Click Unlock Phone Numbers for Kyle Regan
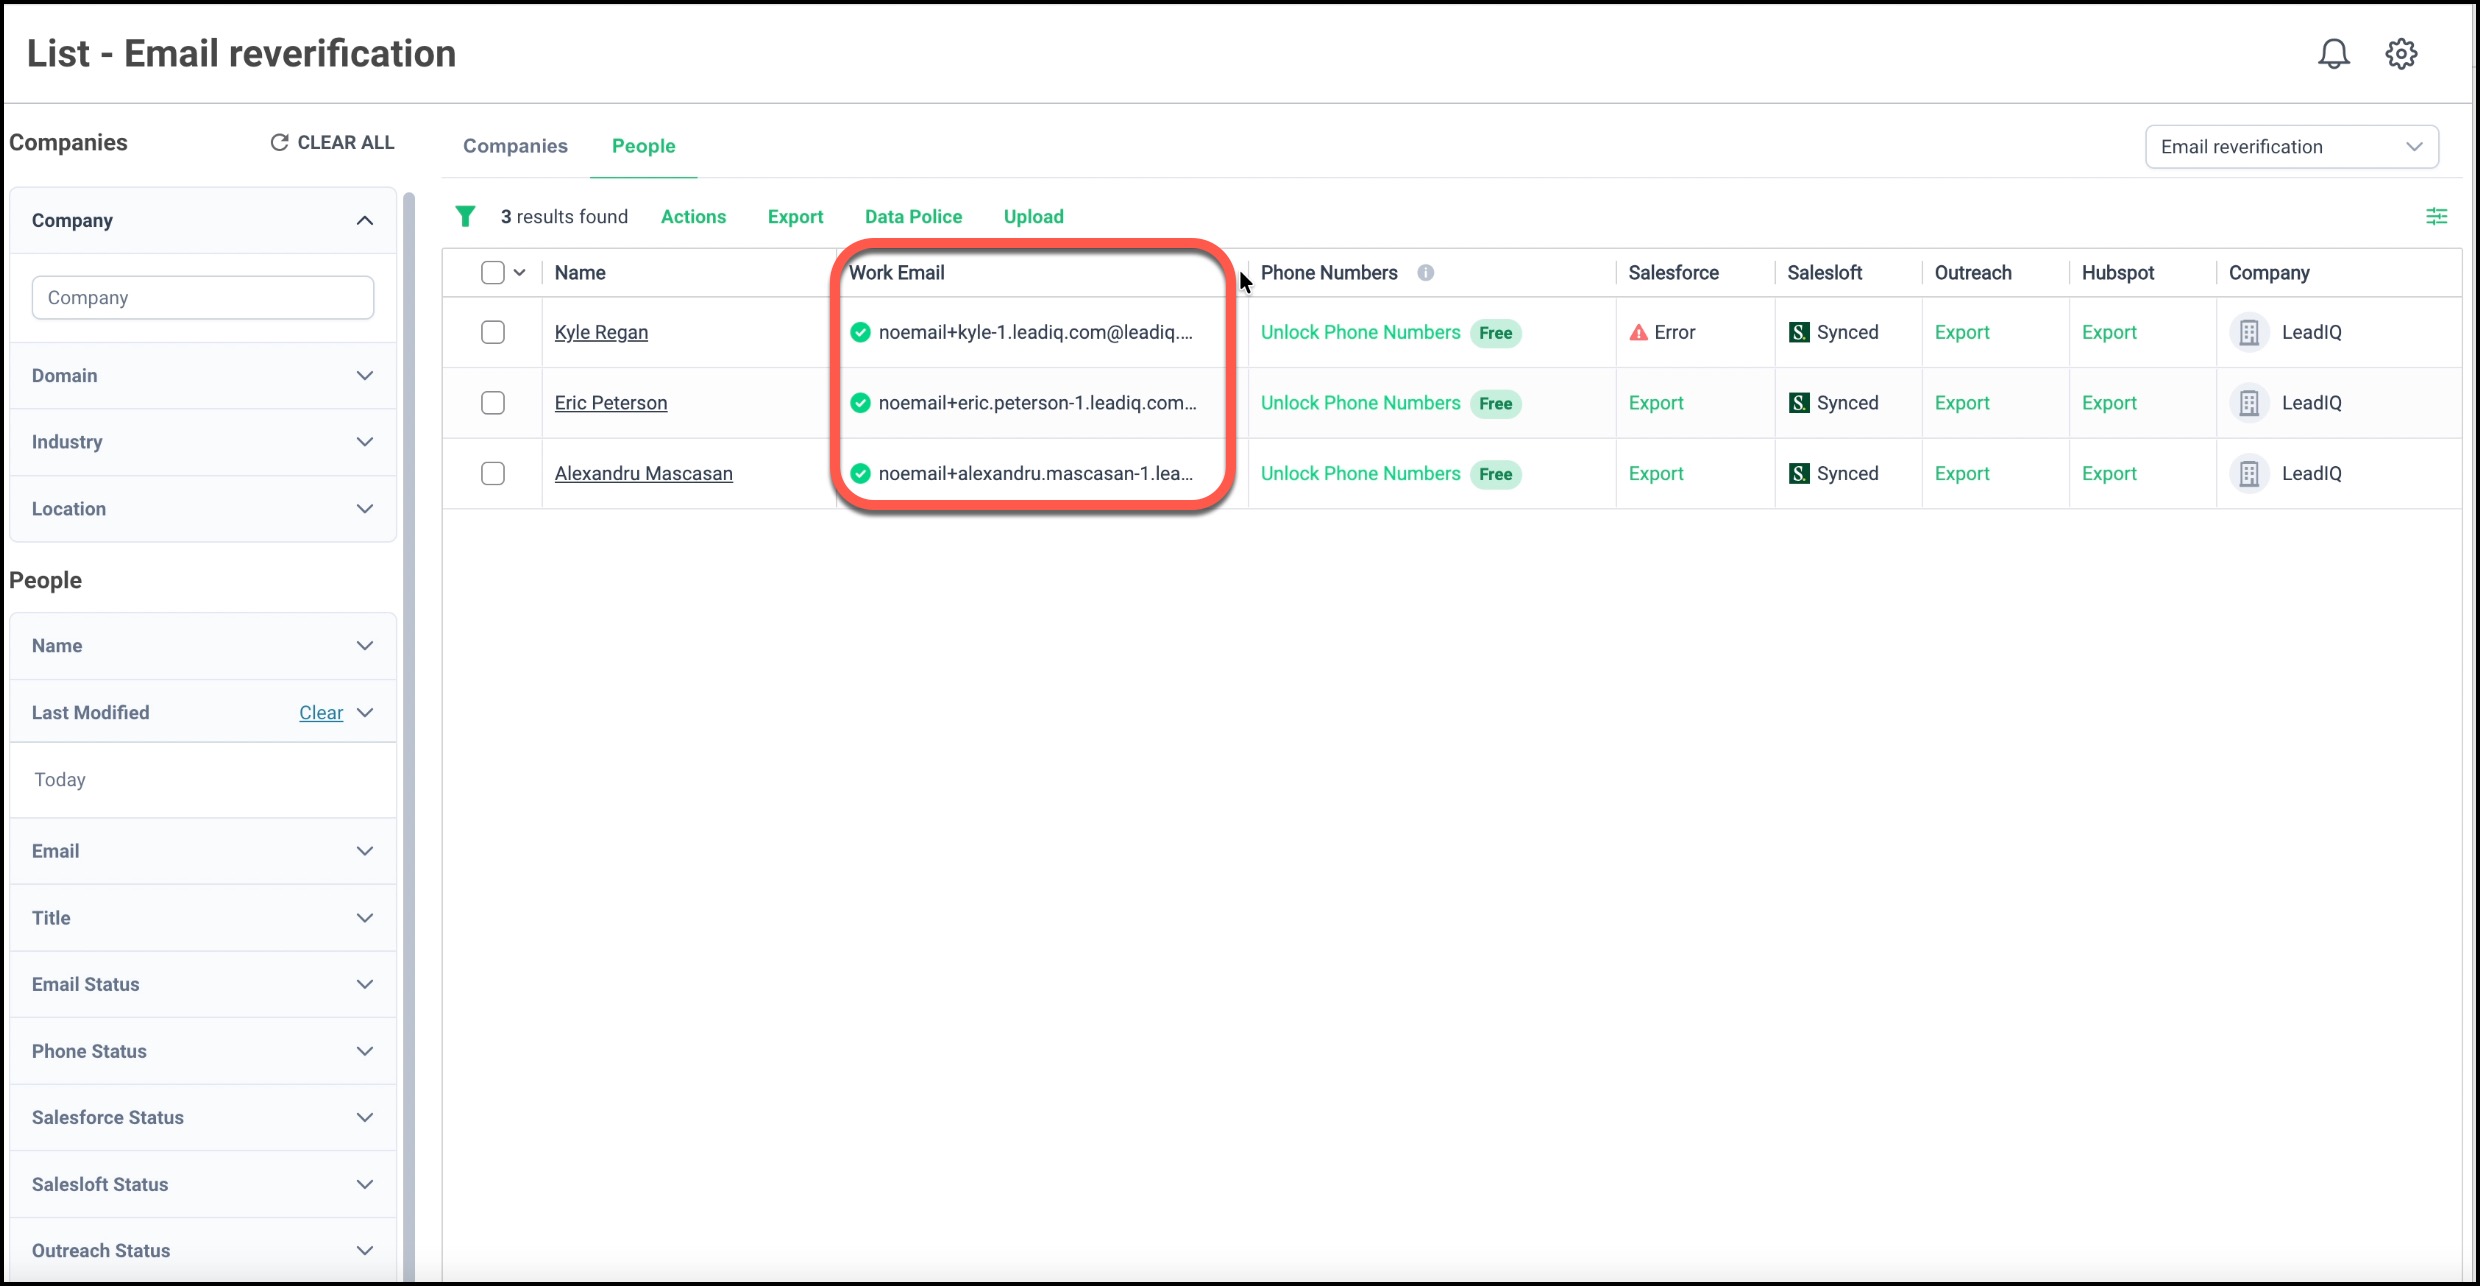 (1360, 332)
